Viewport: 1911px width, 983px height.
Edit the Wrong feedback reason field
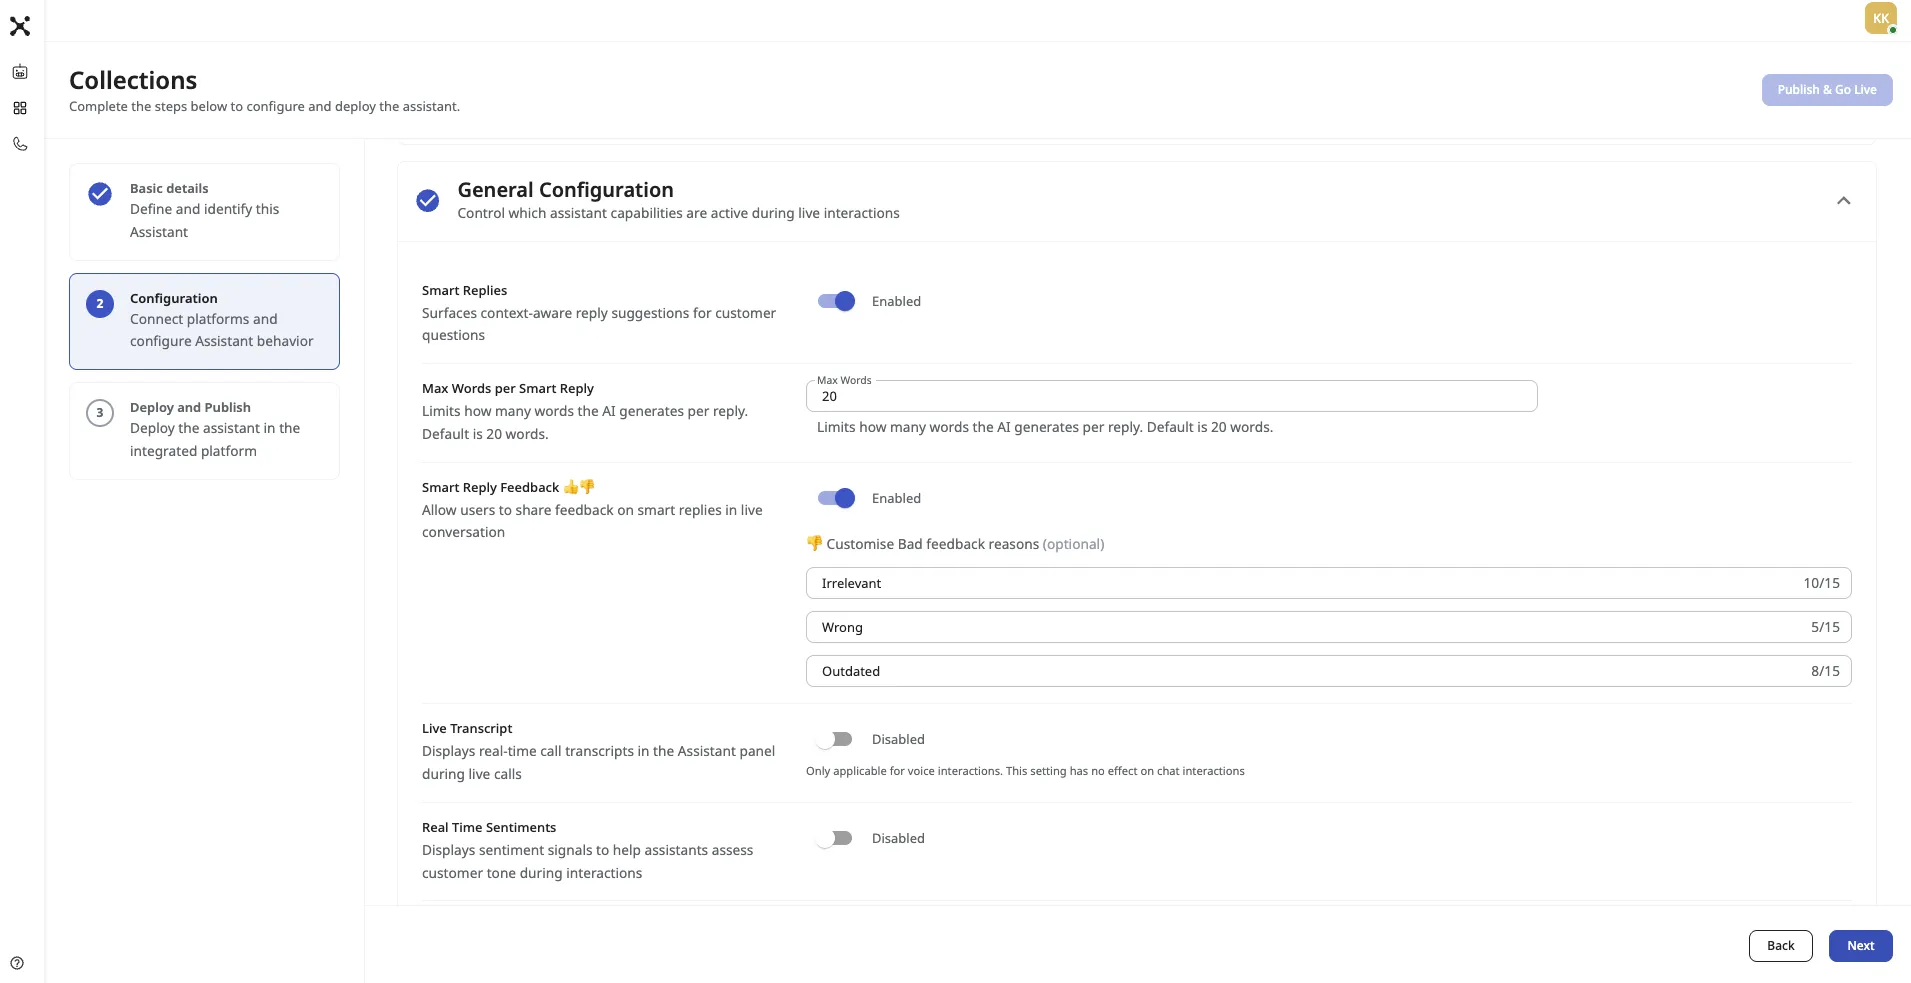click(1328, 627)
